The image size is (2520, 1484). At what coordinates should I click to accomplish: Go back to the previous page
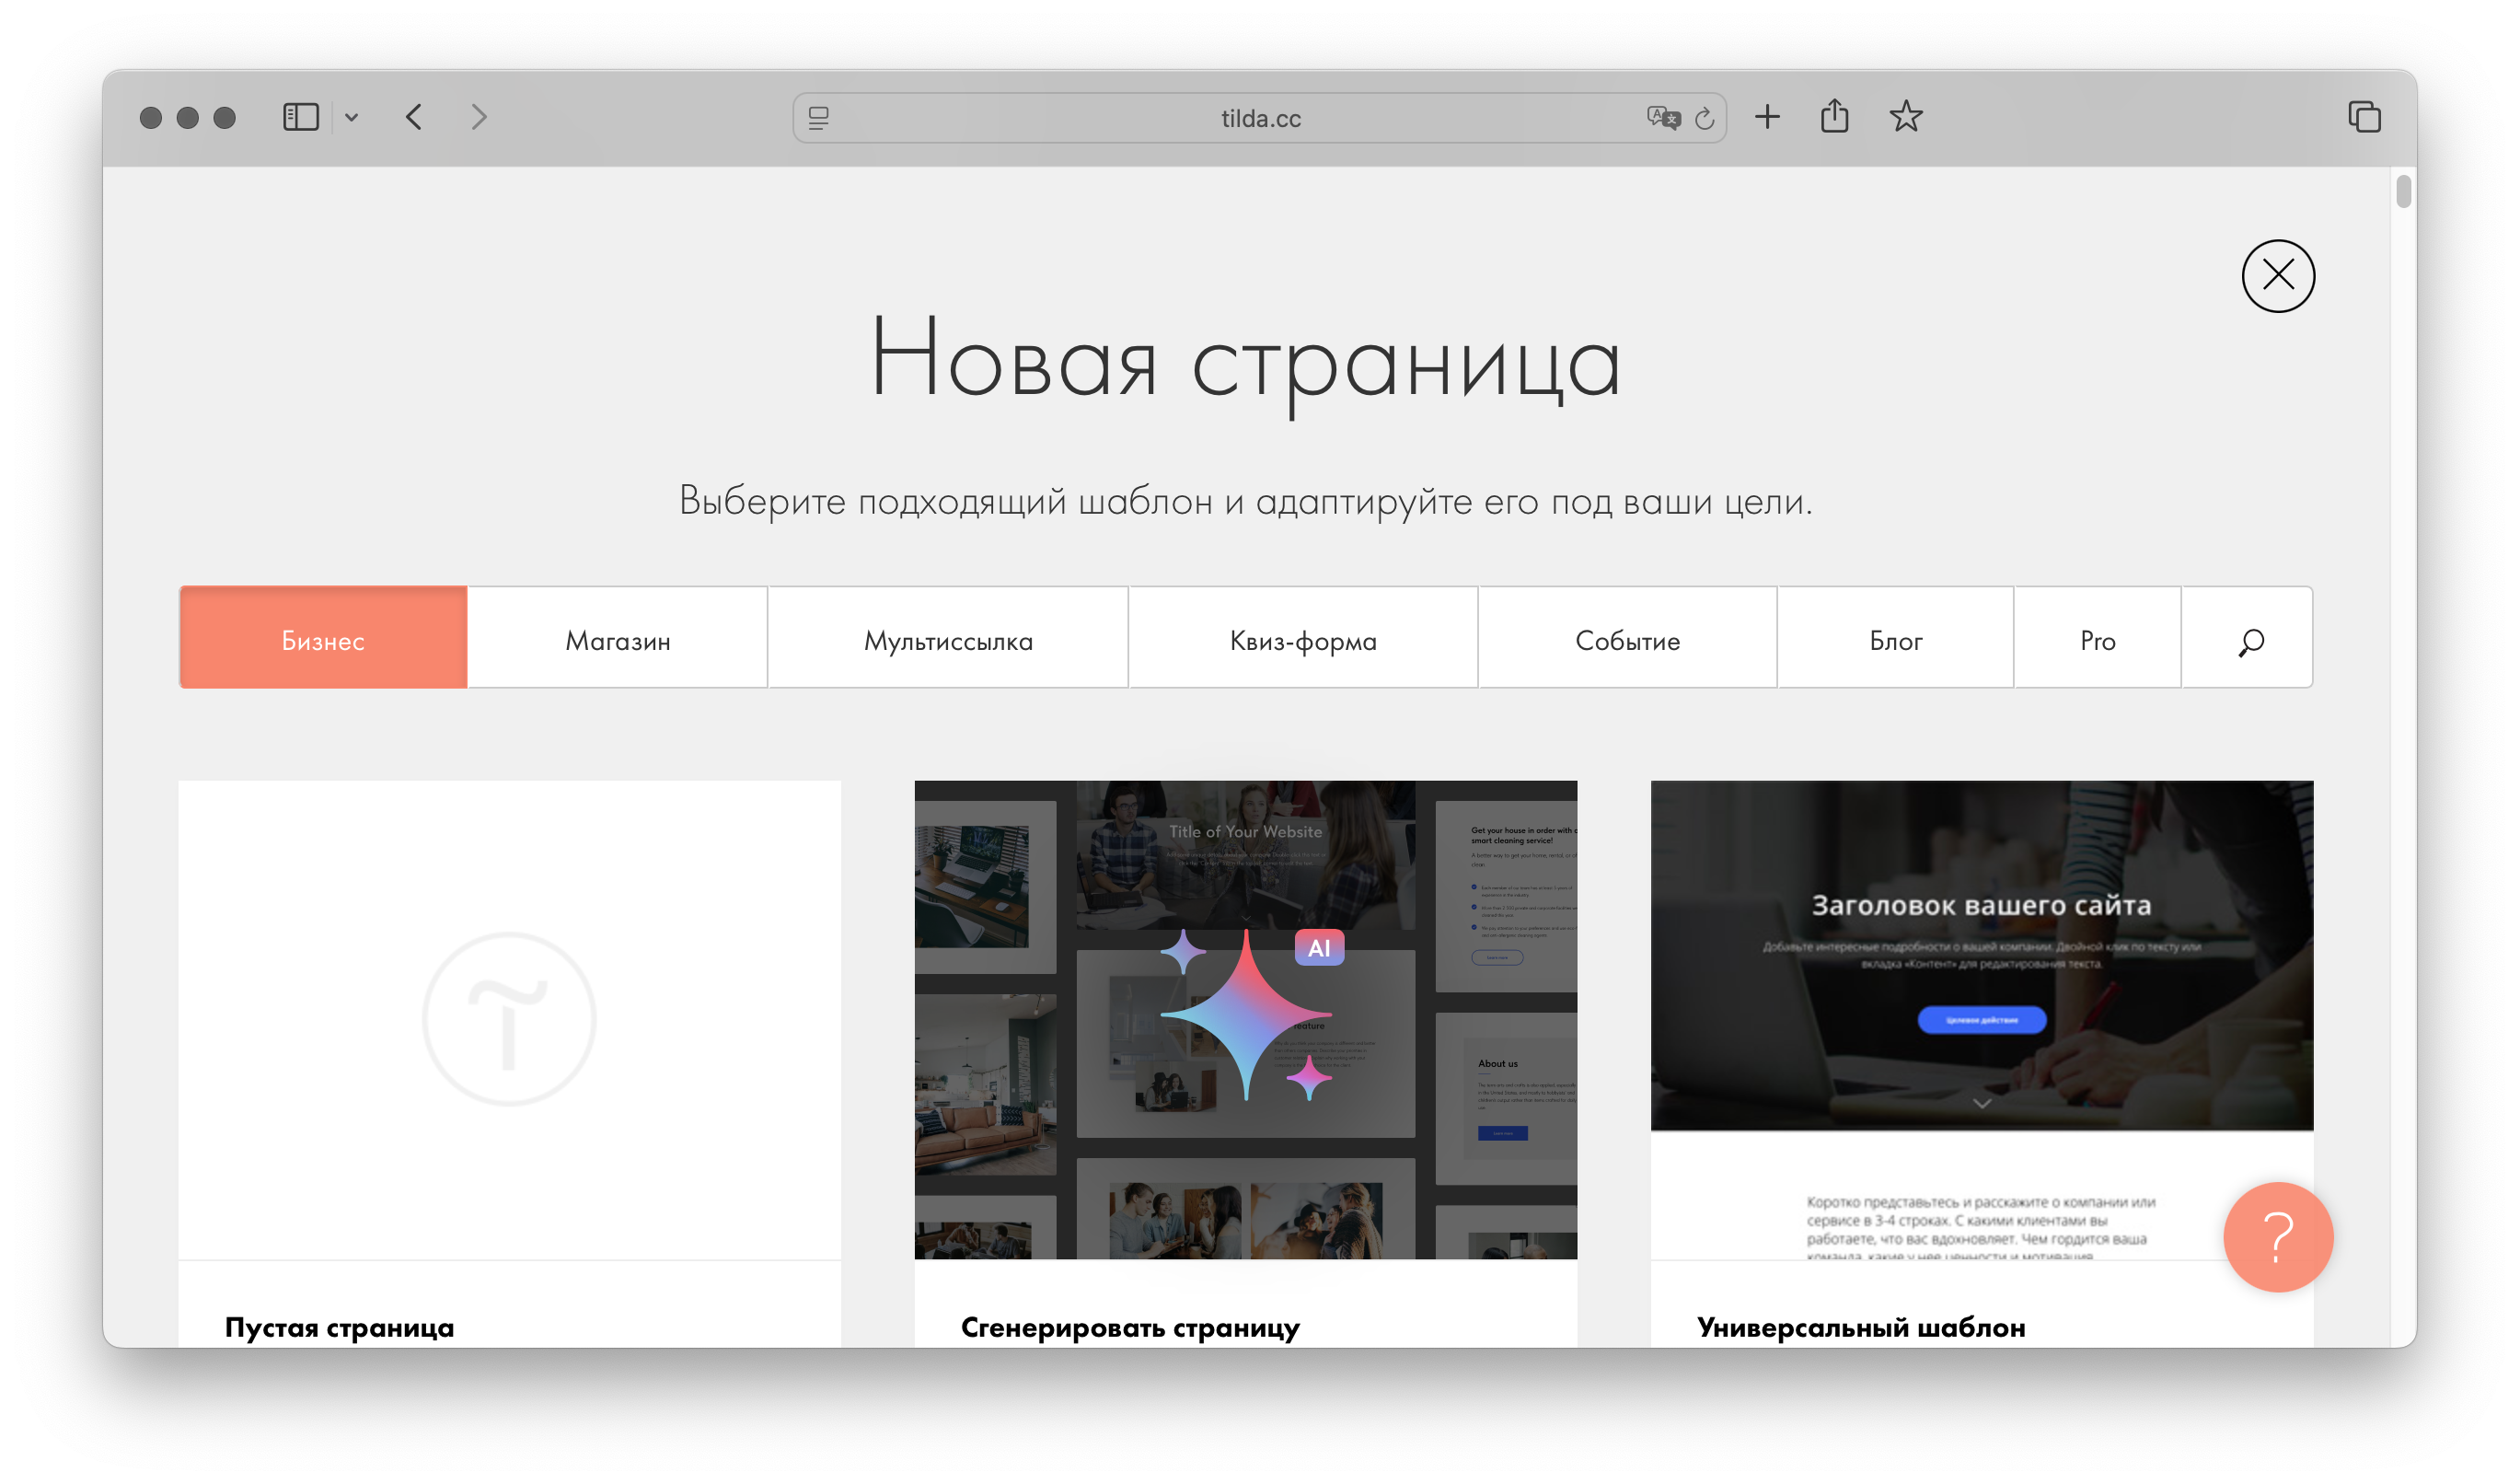click(x=414, y=117)
